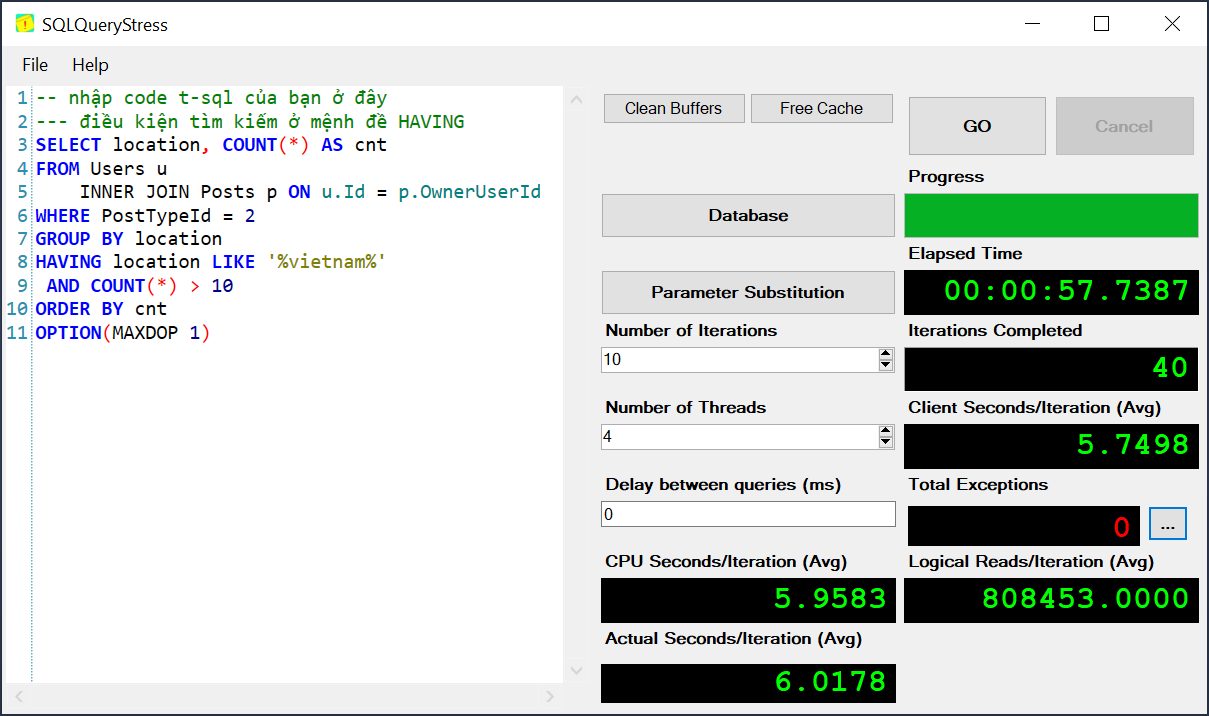
Task: Decrement Number of Threads with the down spinner
Action: click(887, 442)
